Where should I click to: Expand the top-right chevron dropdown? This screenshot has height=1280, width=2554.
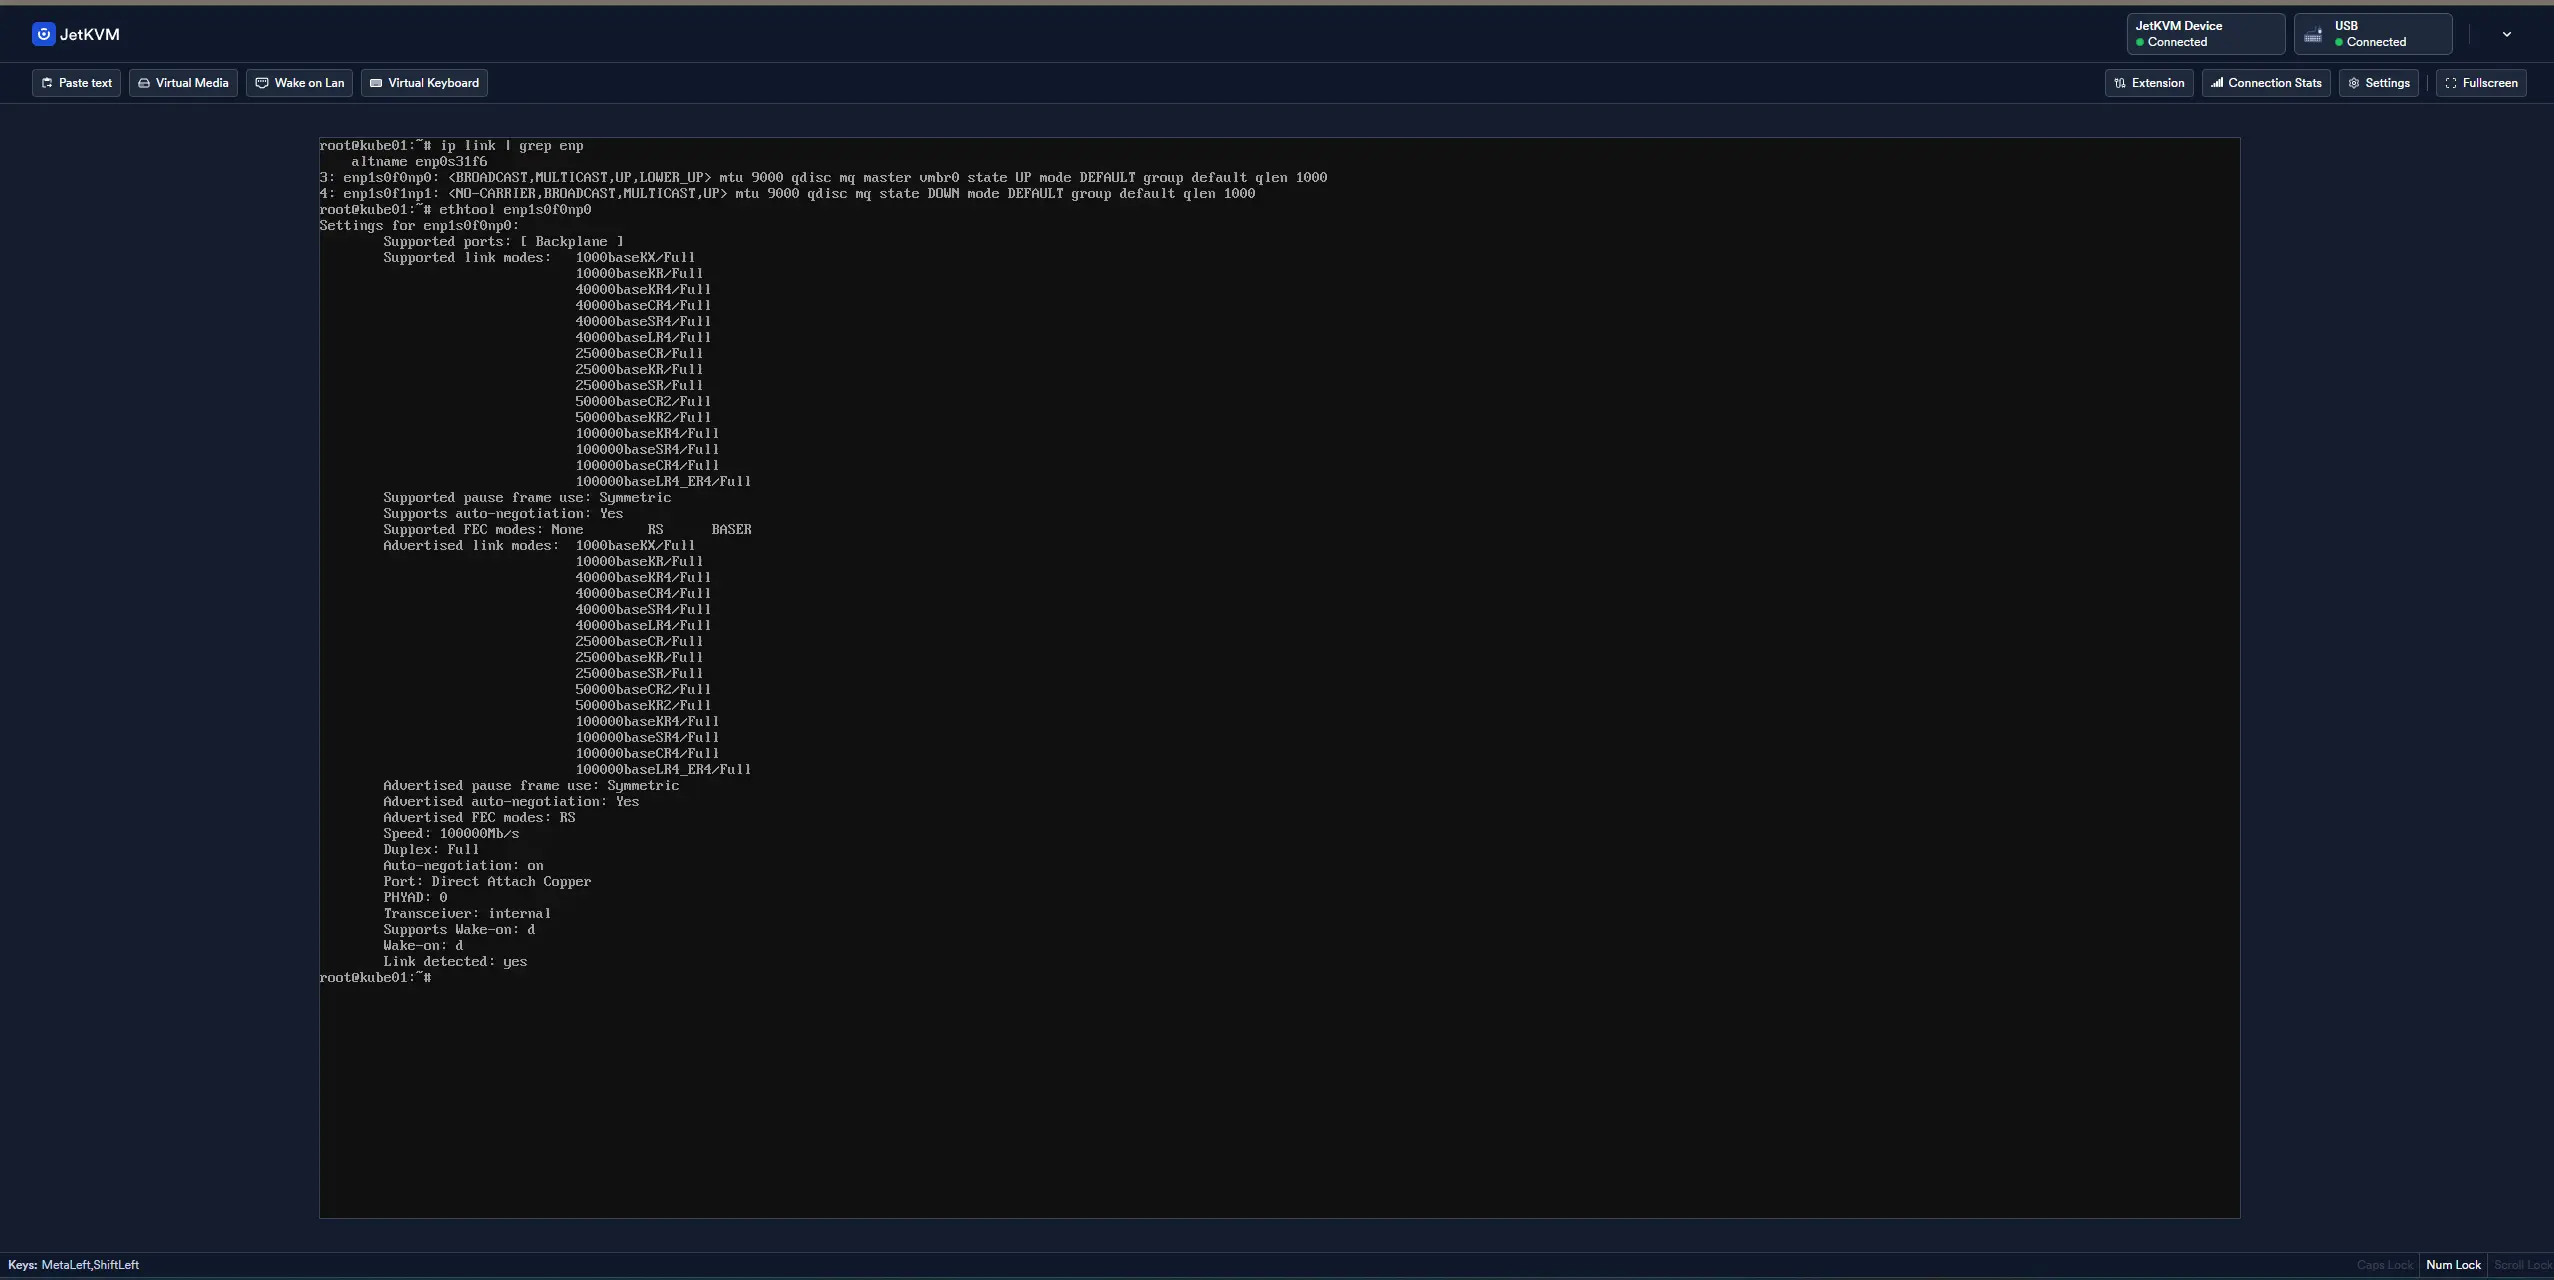coord(2506,34)
